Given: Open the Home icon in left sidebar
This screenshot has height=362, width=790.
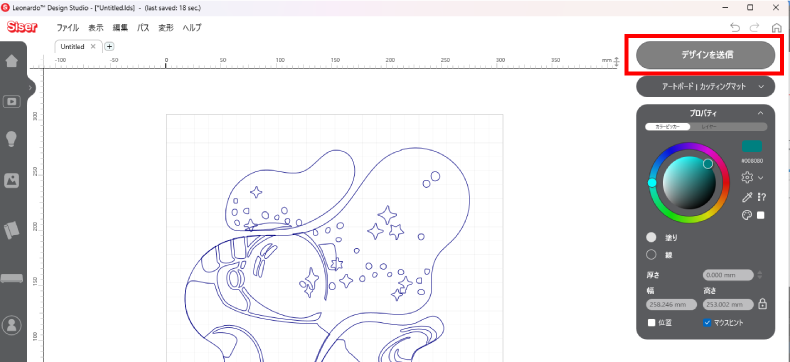Looking at the screenshot, I should pos(11,61).
